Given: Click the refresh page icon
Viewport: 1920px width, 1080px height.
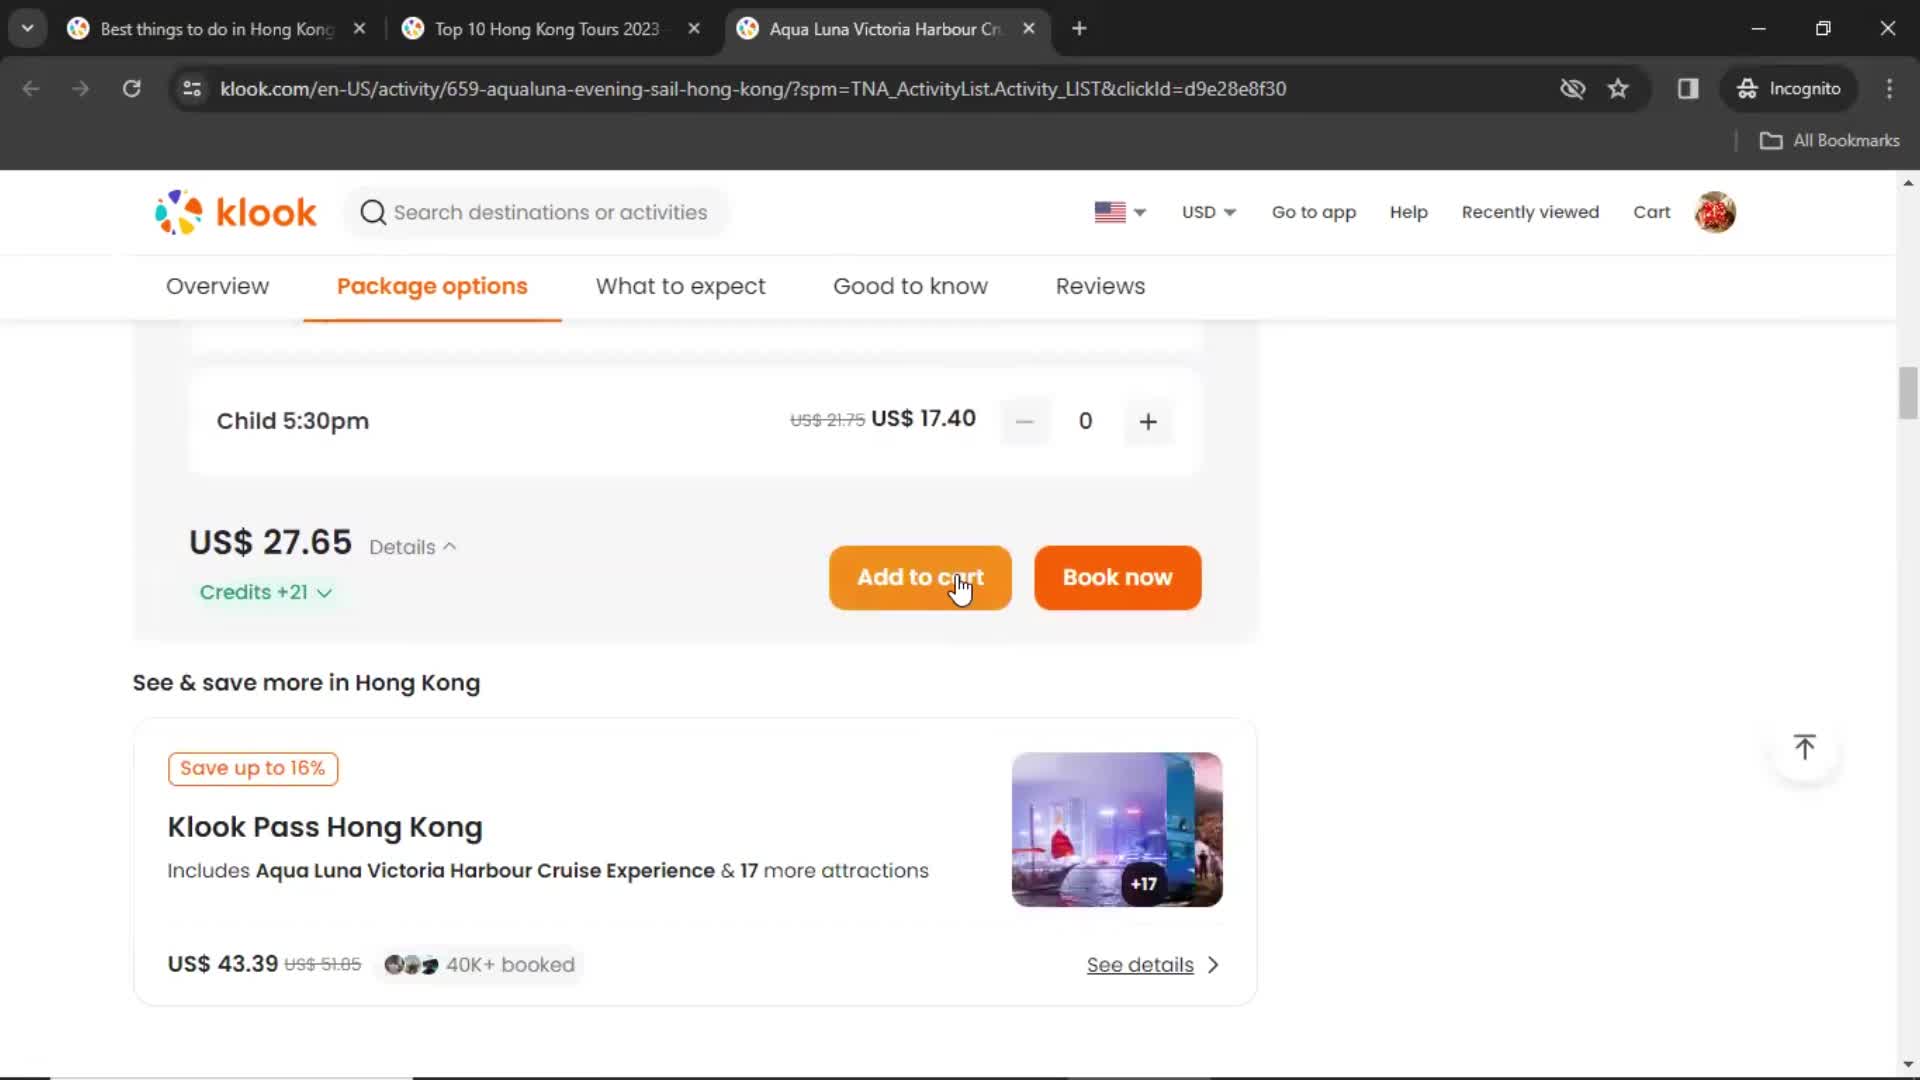Looking at the screenshot, I should [x=131, y=88].
